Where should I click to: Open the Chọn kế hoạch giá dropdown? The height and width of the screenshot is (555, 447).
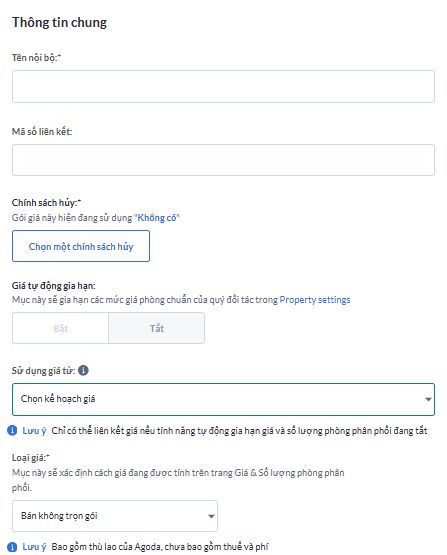[x=223, y=399]
